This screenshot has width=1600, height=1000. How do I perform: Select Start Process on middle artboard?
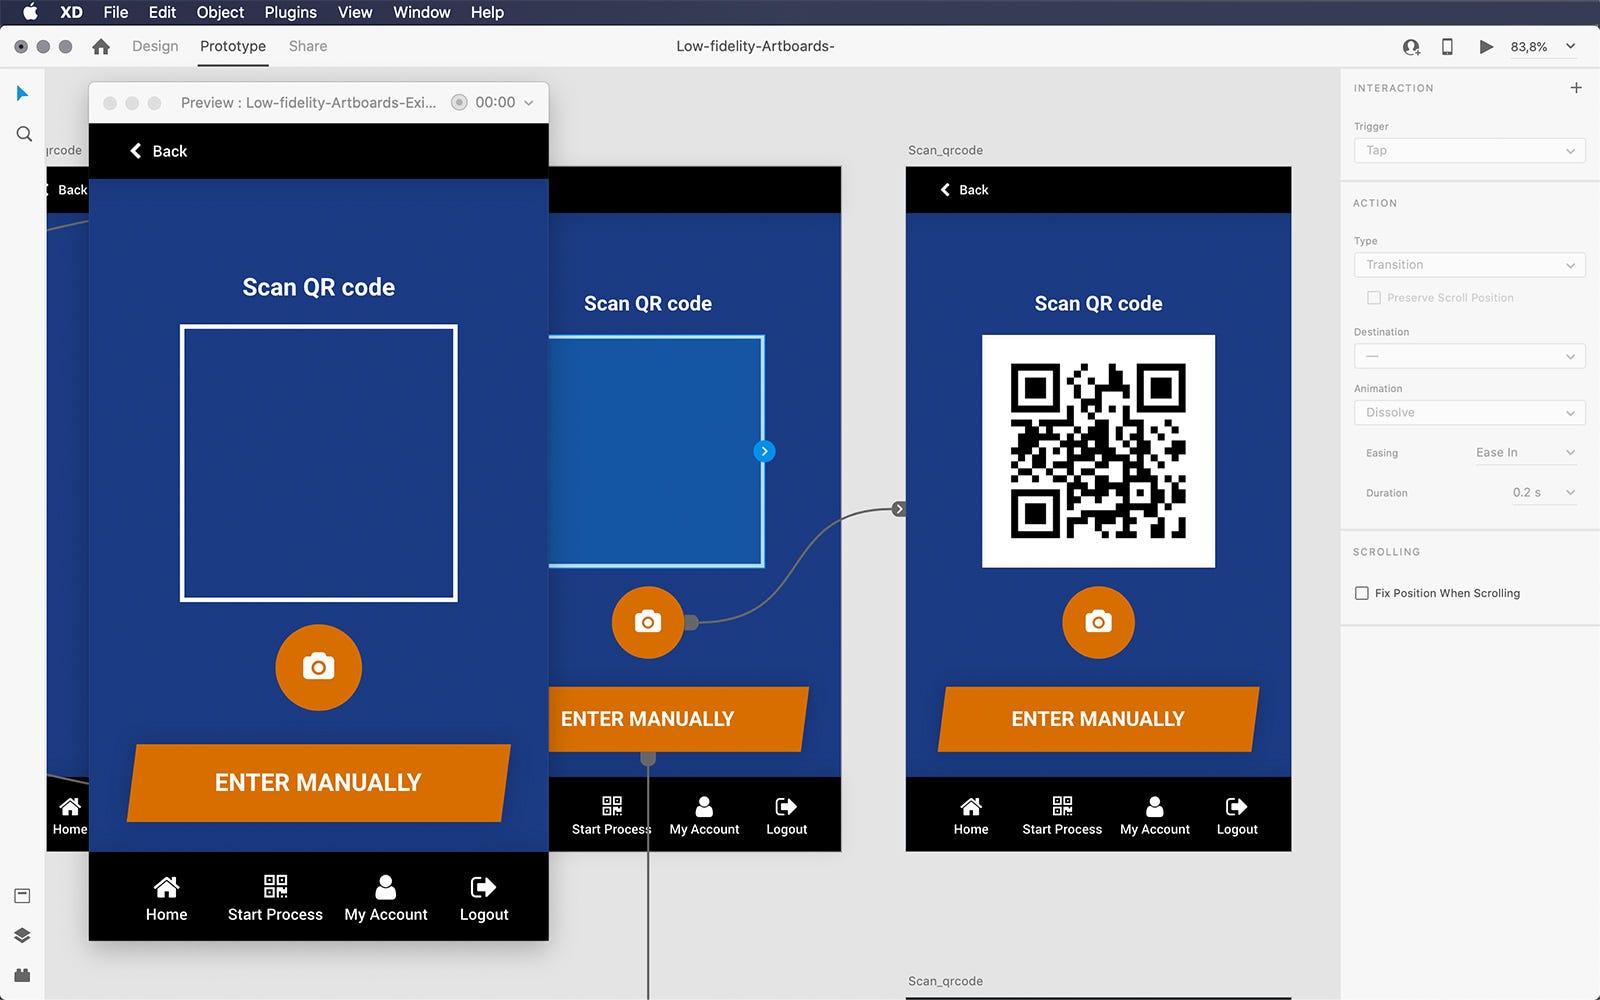pos(611,816)
